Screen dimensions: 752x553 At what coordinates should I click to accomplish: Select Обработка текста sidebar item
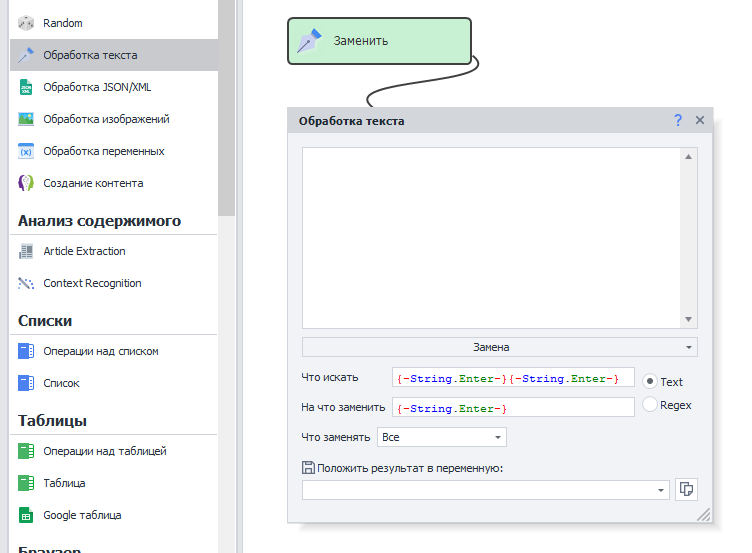[114, 55]
